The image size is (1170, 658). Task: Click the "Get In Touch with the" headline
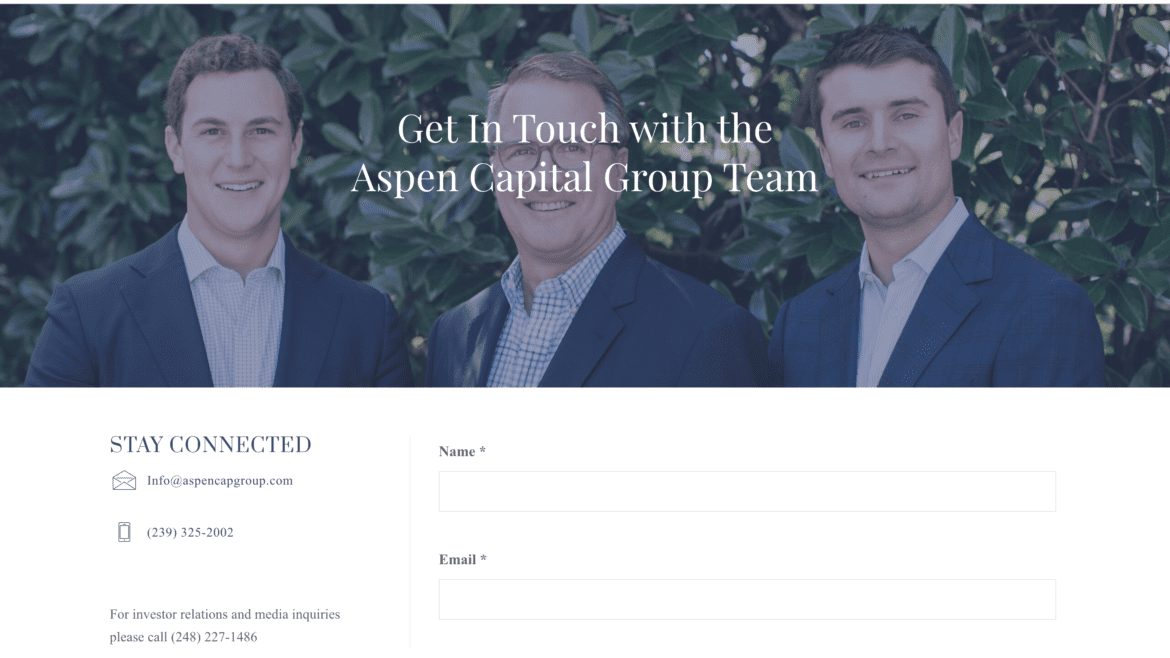click(x=585, y=129)
